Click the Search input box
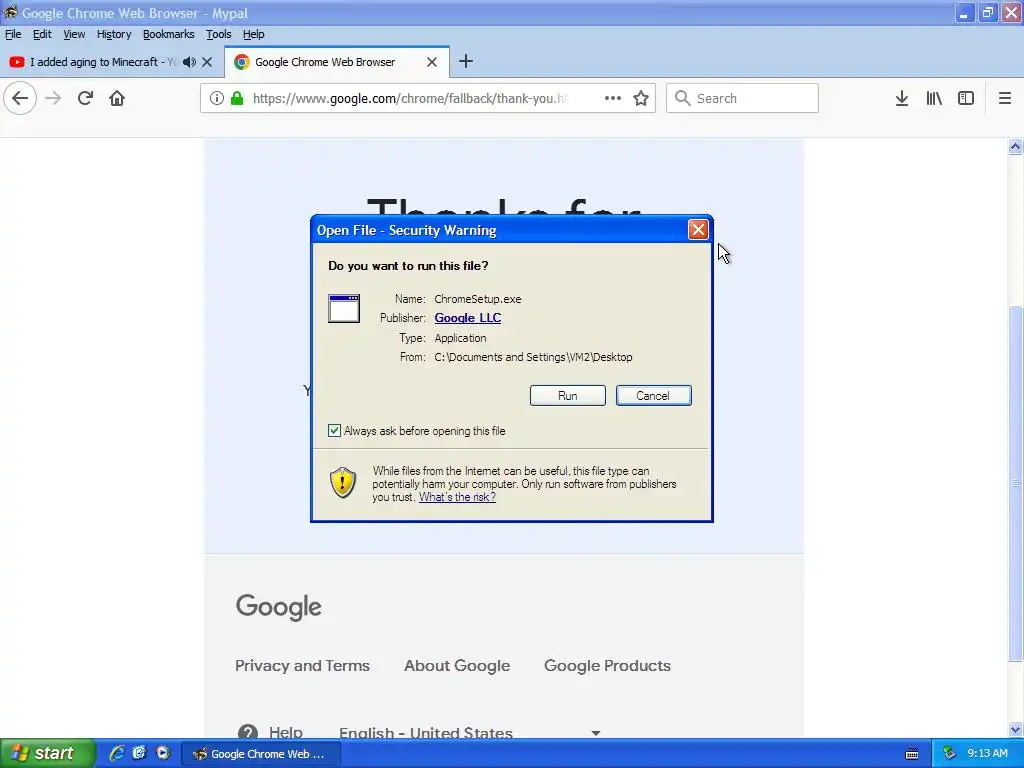 tap(742, 98)
